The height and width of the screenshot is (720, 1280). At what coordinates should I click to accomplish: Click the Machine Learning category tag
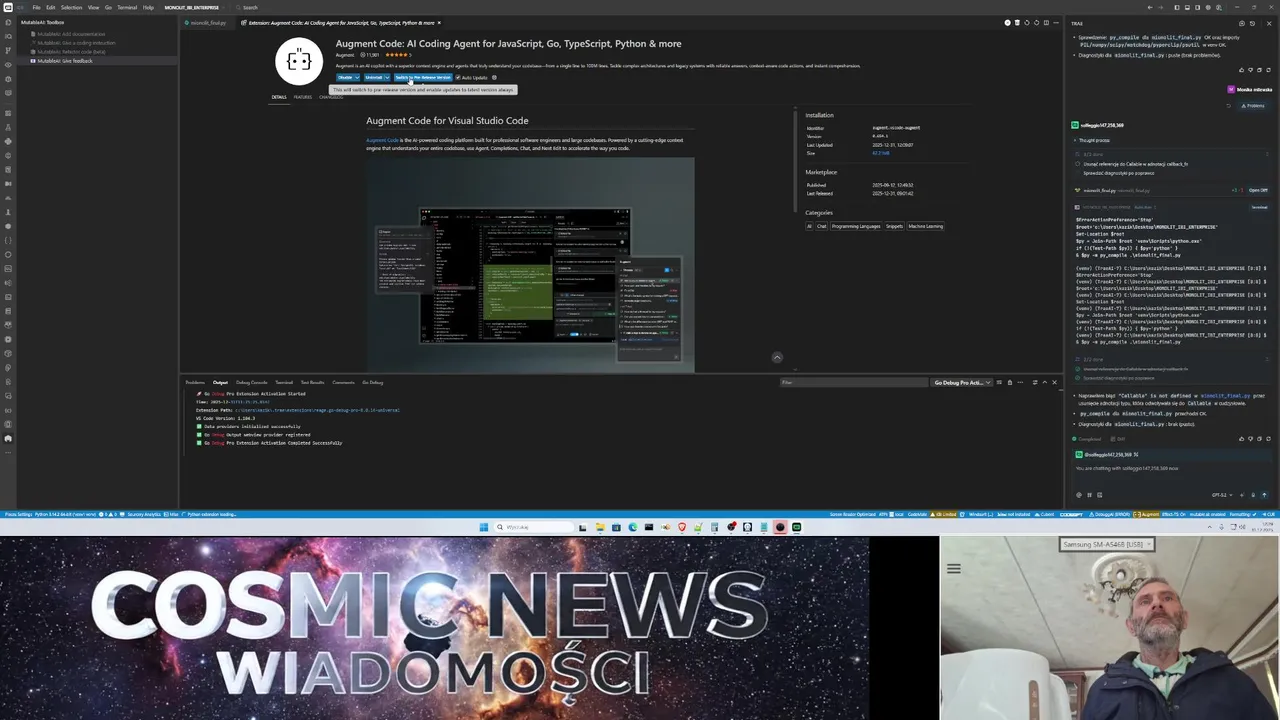925,226
